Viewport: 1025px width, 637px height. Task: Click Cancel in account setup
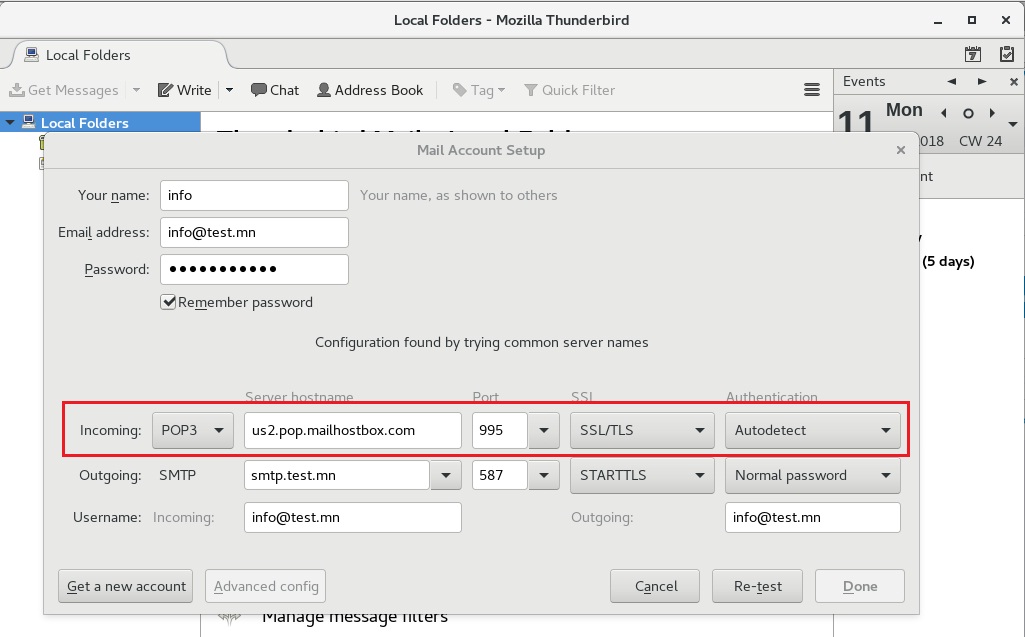point(655,586)
